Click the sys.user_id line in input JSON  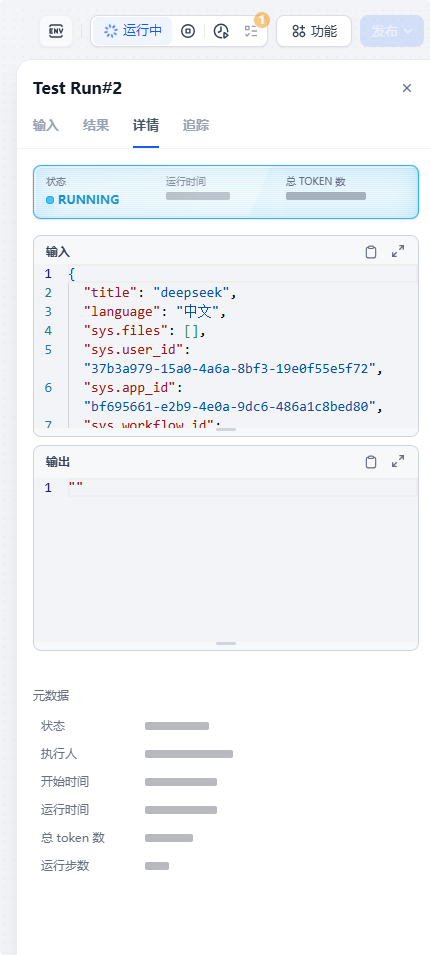coord(225,359)
